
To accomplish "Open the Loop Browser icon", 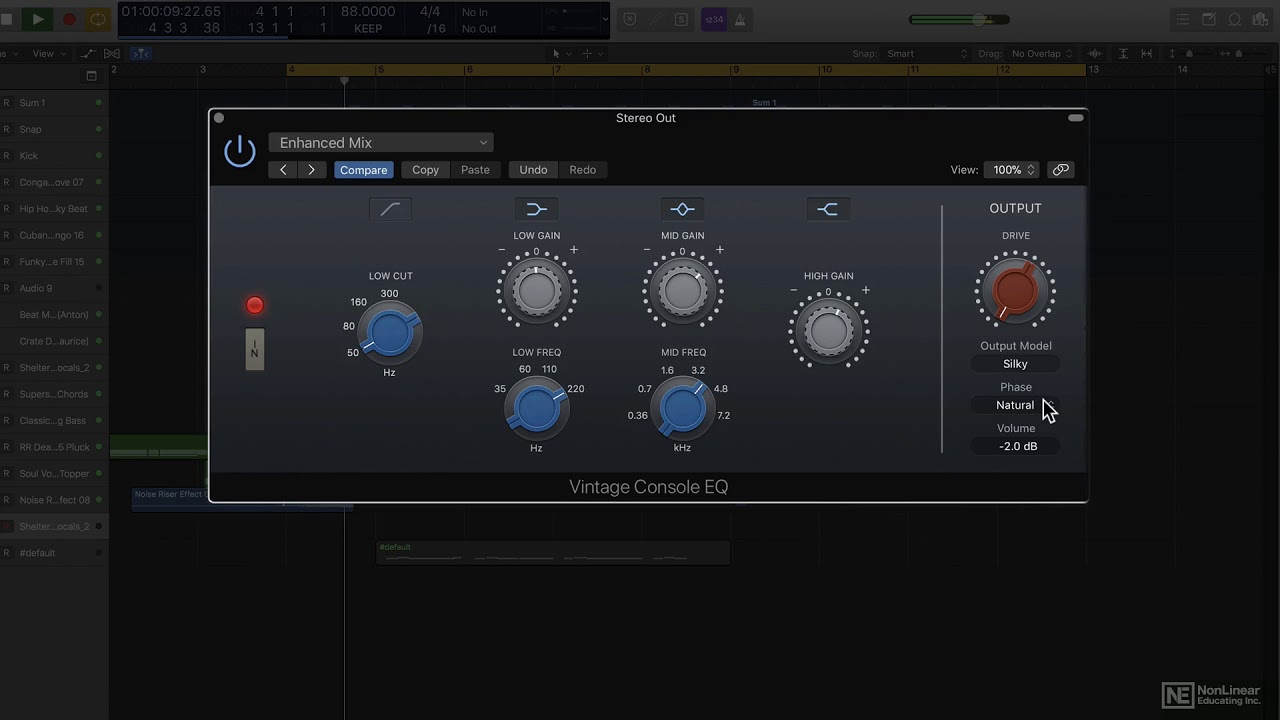I will [x=1235, y=19].
